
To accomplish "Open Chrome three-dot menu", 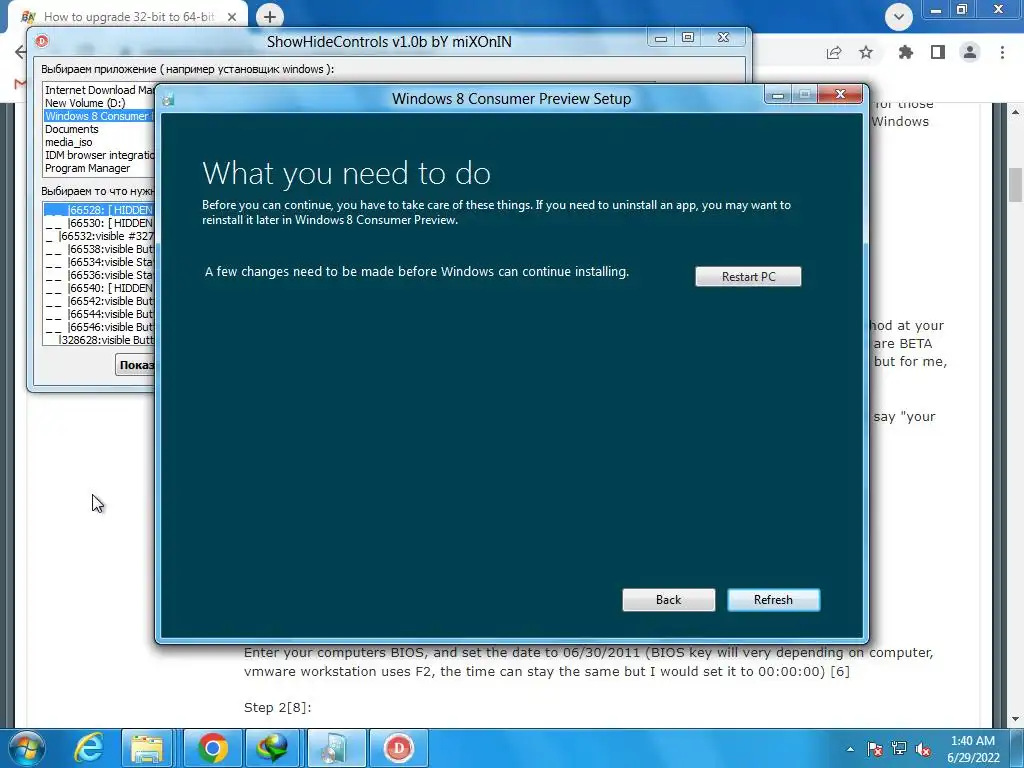I will coord(1002,52).
